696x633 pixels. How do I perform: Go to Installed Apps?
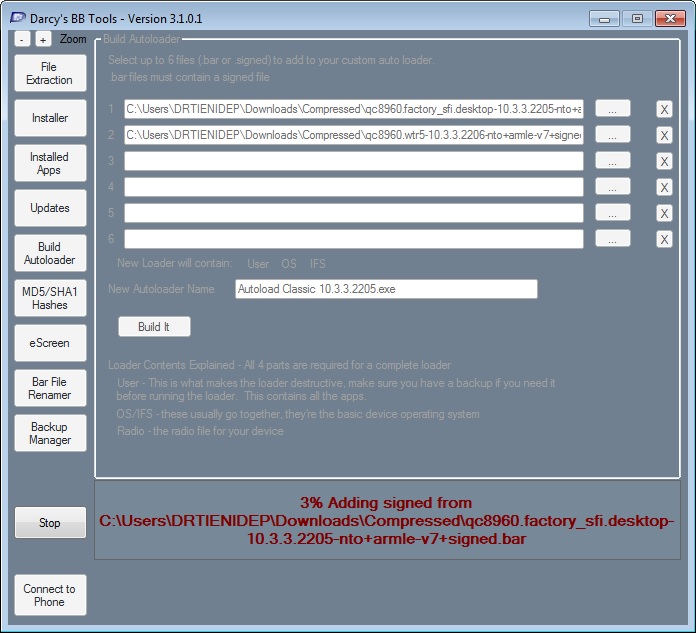point(50,163)
